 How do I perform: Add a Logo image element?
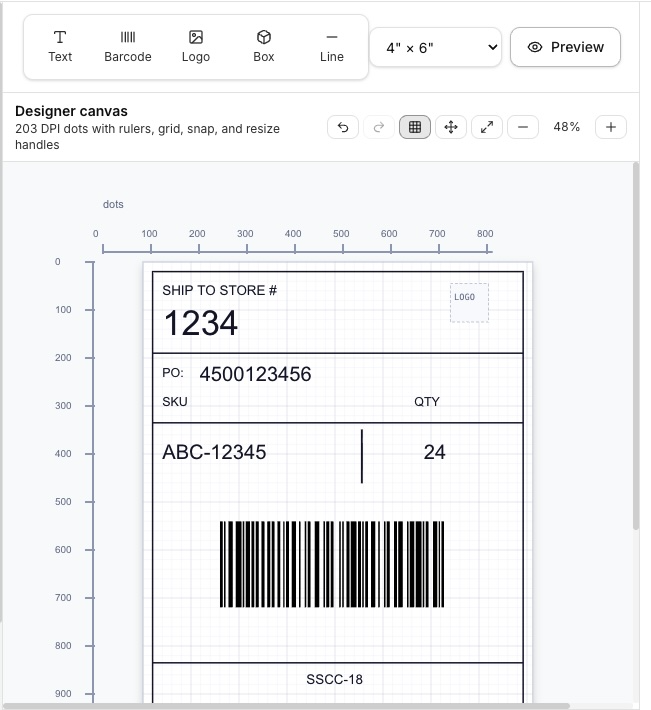point(196,47)
